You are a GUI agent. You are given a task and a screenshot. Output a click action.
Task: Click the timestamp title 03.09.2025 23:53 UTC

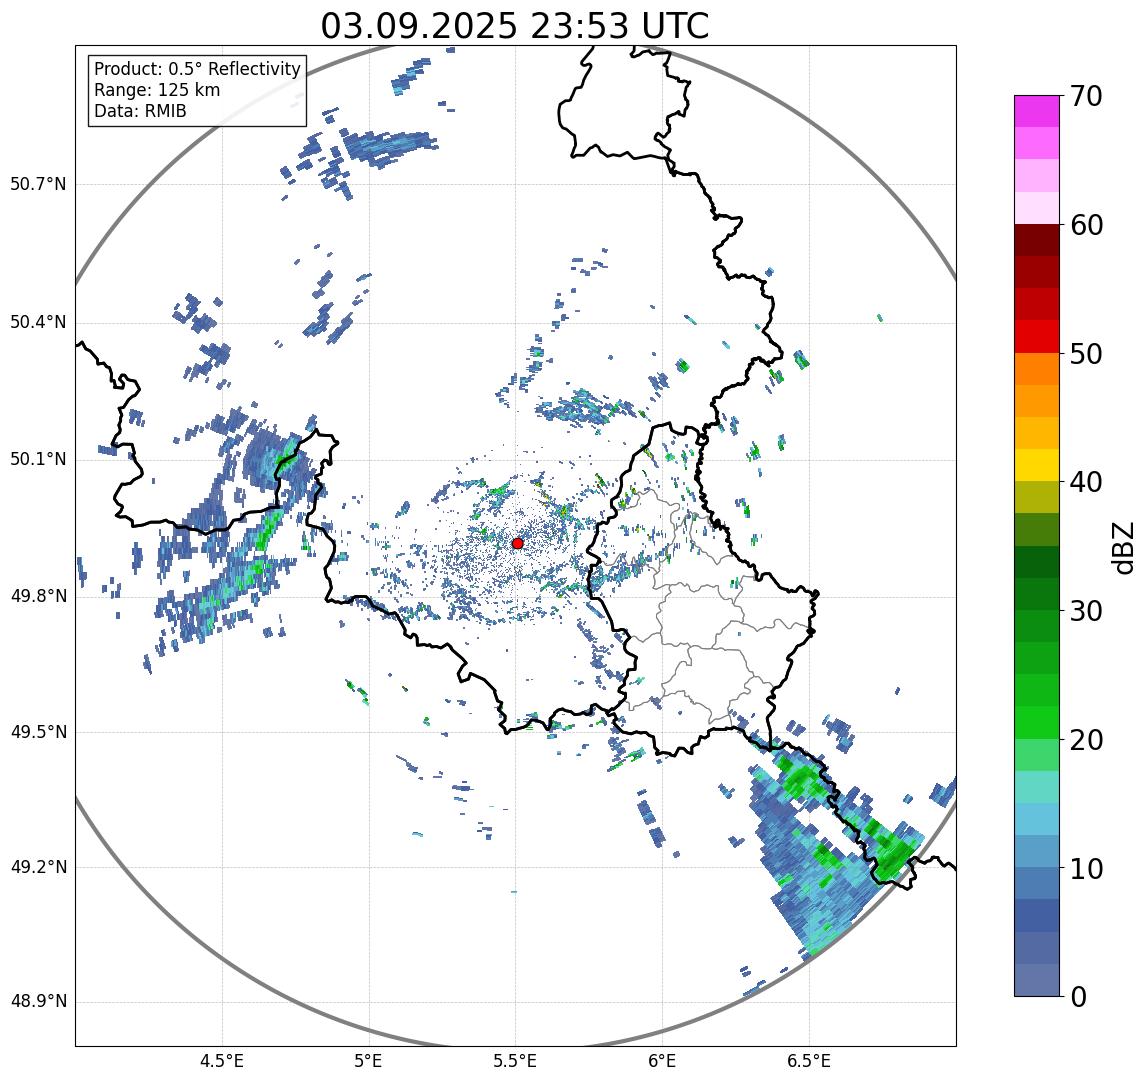click(515, 26)
